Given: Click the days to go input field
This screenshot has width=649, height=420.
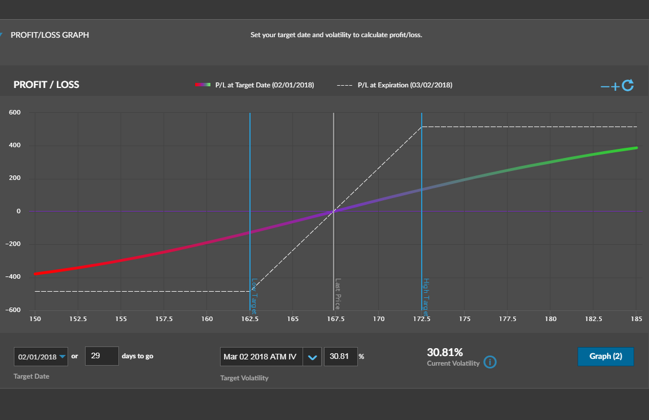Looking at the screenshot, I should point(102,356).
